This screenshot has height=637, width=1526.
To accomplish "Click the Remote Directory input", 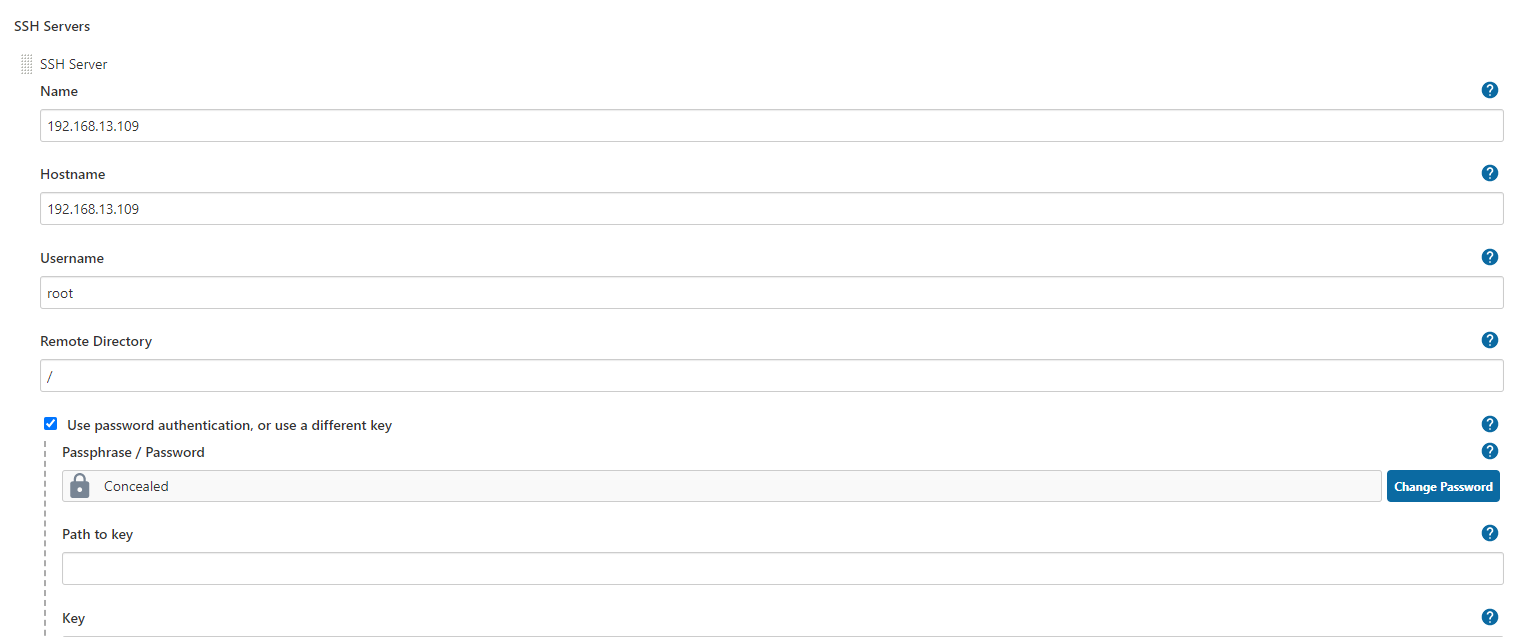I will [771, 376].
